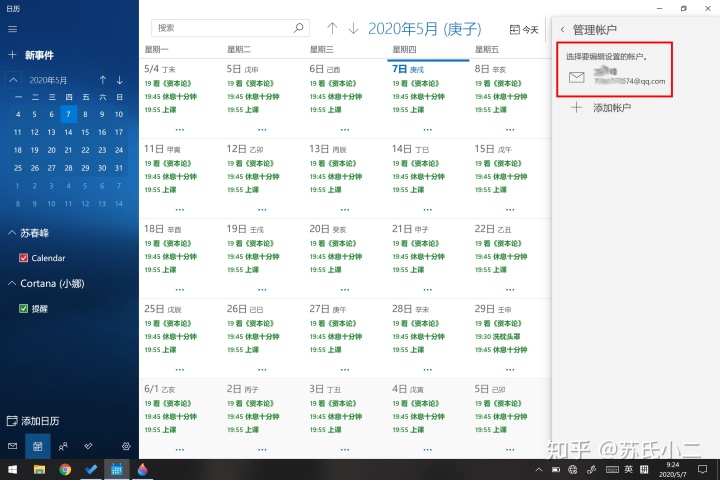The image size is (720, 480).
Task: Uncheck the Calendar checkbox
Action: coord(23,258)
